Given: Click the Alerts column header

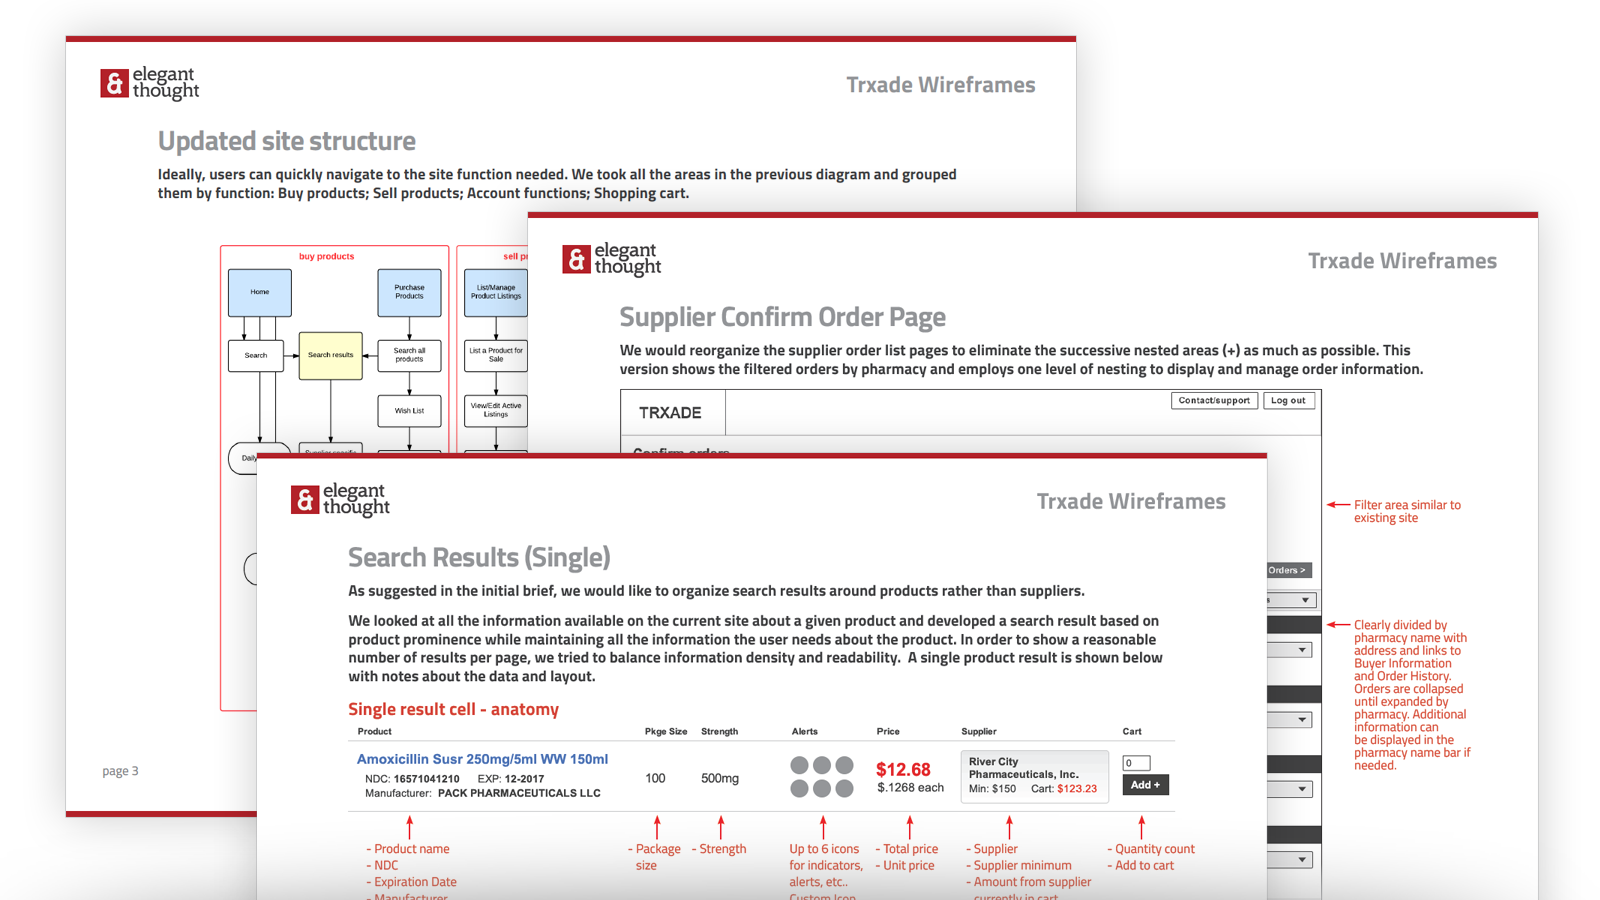Looking at the screenshot, I should (804, 732).
